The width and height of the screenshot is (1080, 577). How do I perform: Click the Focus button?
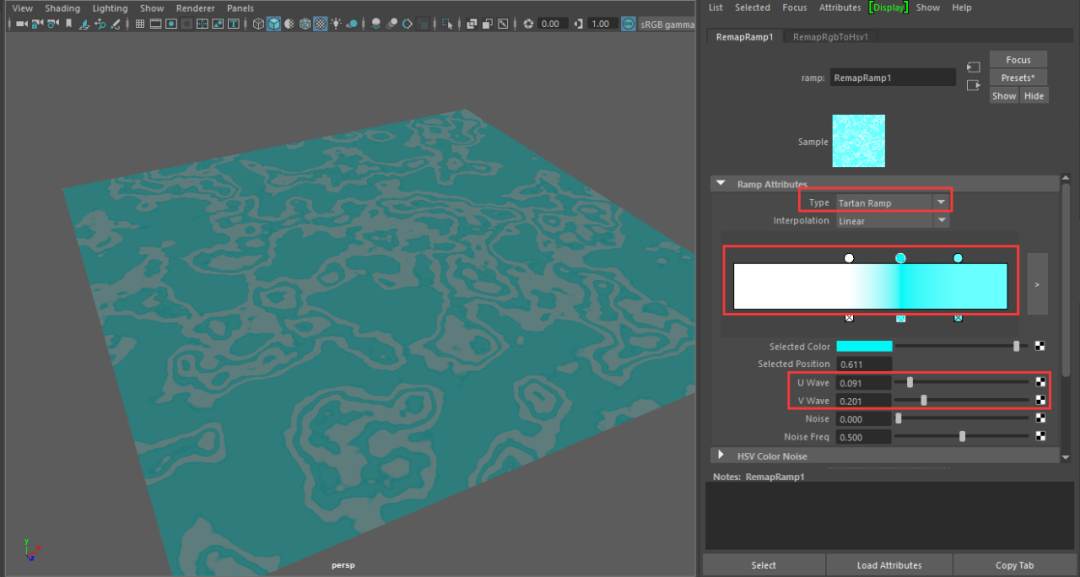[1018, 60]
